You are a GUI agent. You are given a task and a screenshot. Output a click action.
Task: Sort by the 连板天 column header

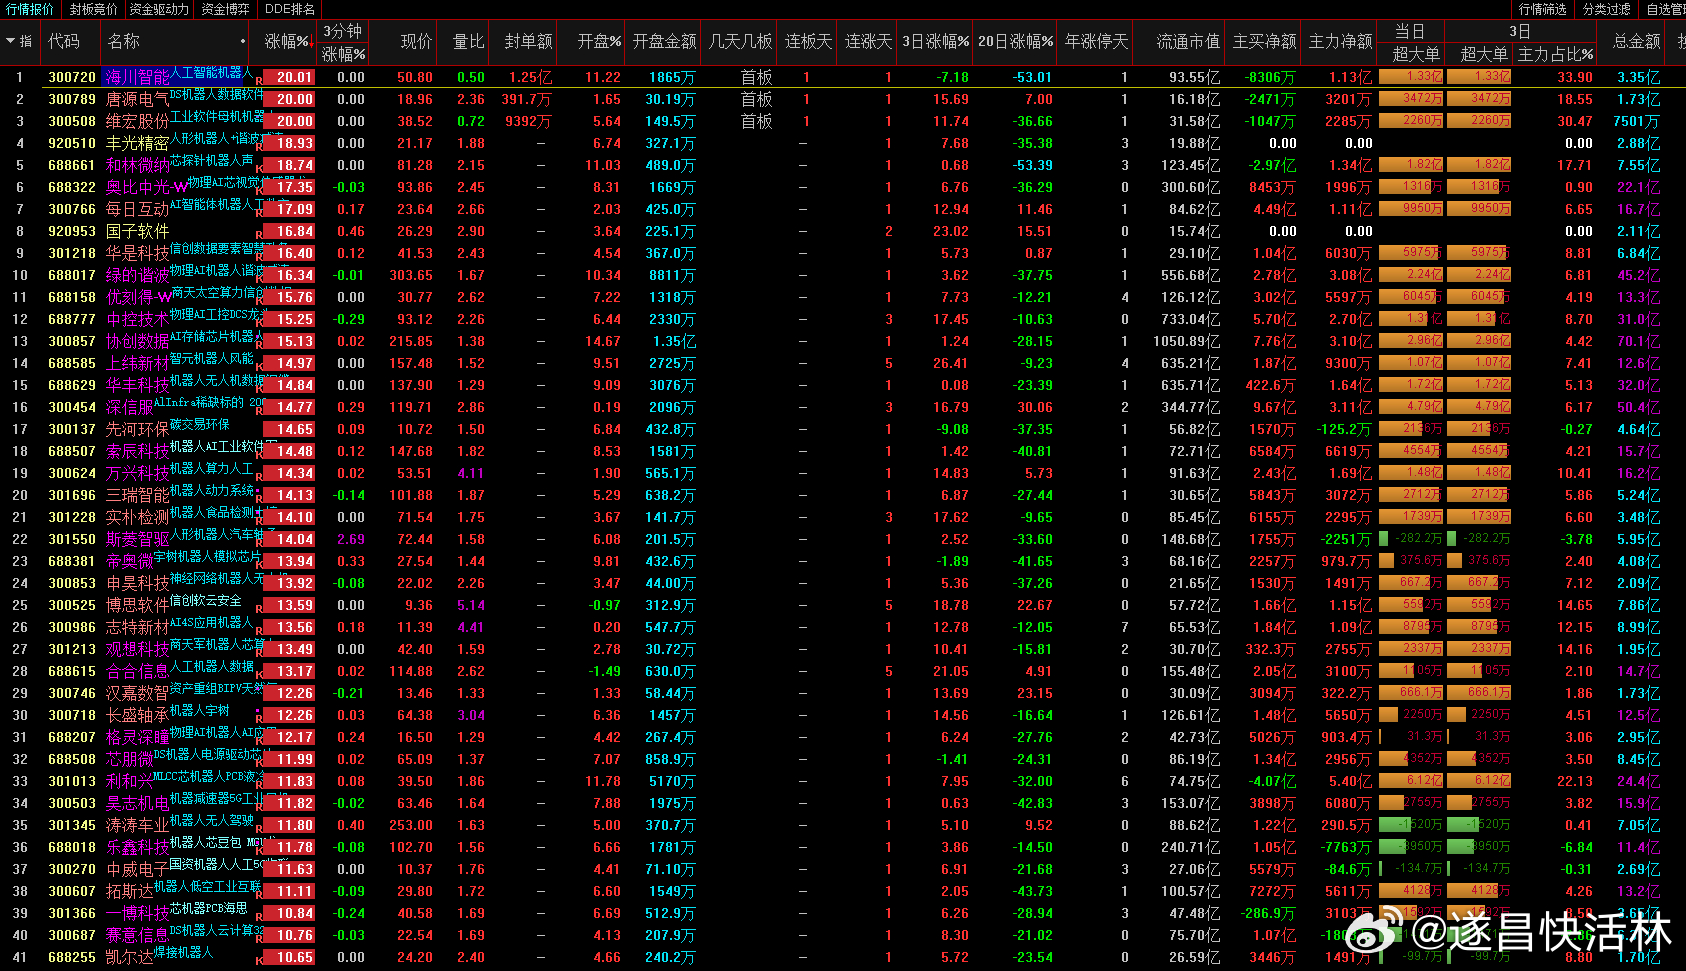[x=808, y=41]
